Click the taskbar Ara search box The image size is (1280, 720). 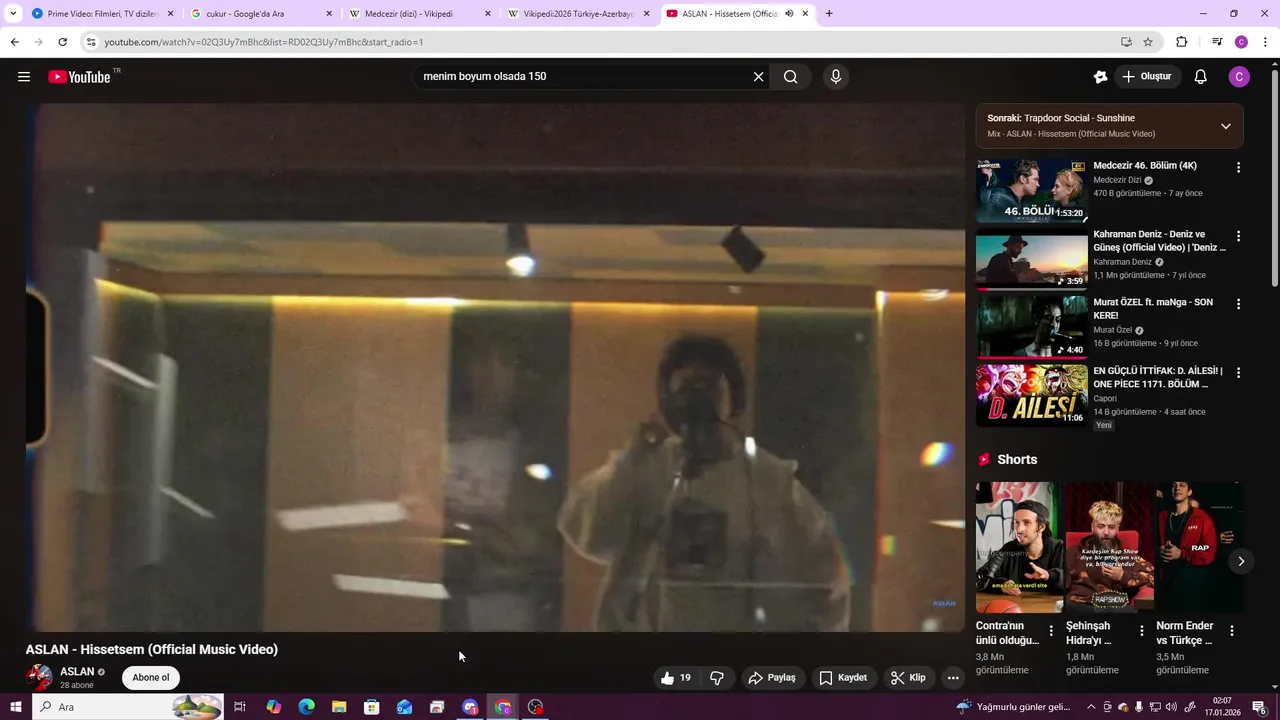pyautogui.click(x=128, y=707)
